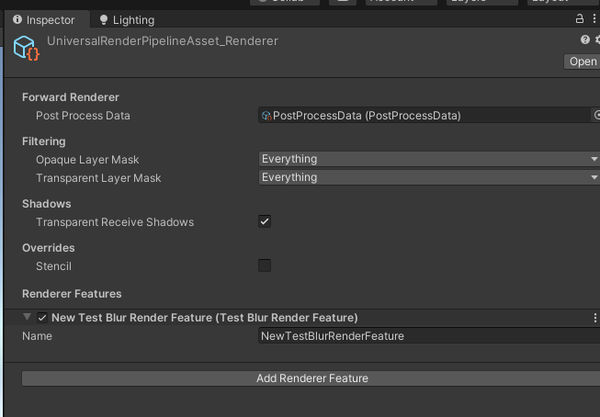Open the Inspector panel kebab menu
The height and width of the screenshot is (417, 600).
coord(595,19)
